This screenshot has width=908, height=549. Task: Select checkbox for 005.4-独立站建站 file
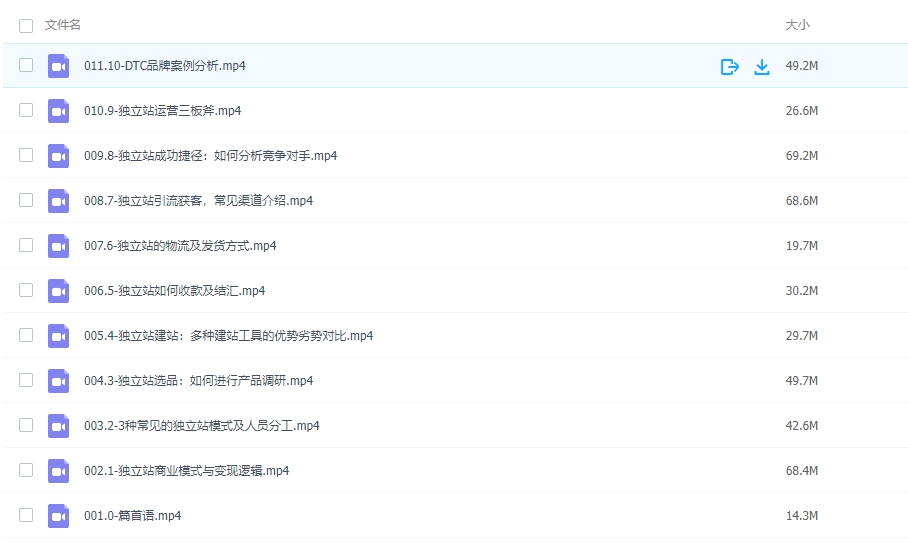tap(26, 336)
